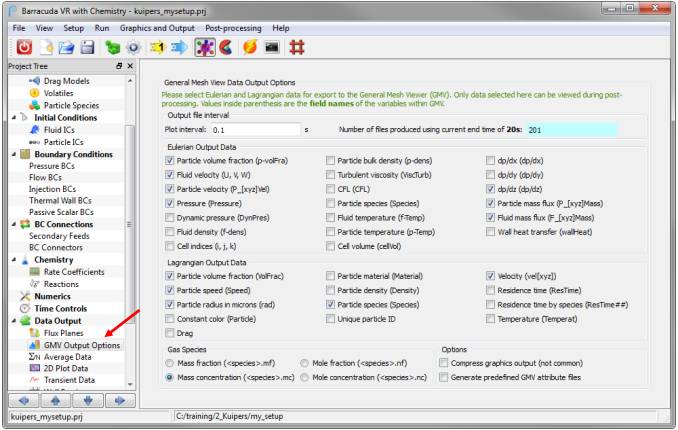
Task: Open Numerics in project tree
Action: pyautogui.click(x=52, y=296)
